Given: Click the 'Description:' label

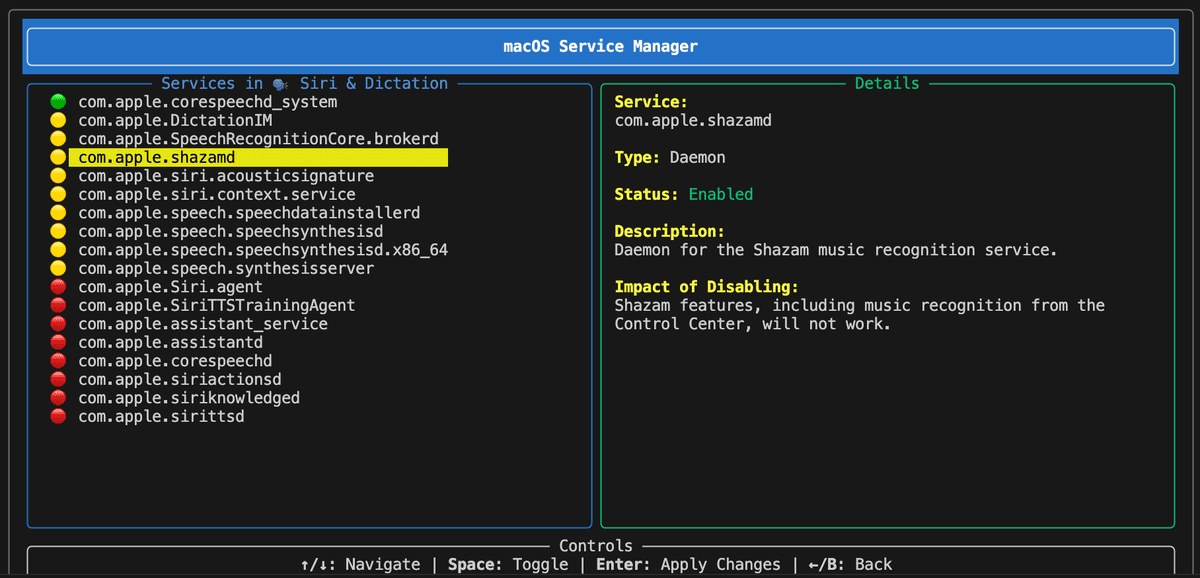Looking at the screenshot, I should coord(670,231).
